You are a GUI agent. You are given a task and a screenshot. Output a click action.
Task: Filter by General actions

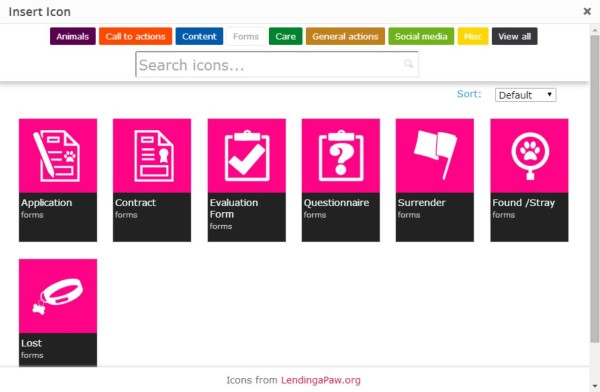[x=345, y=36]
